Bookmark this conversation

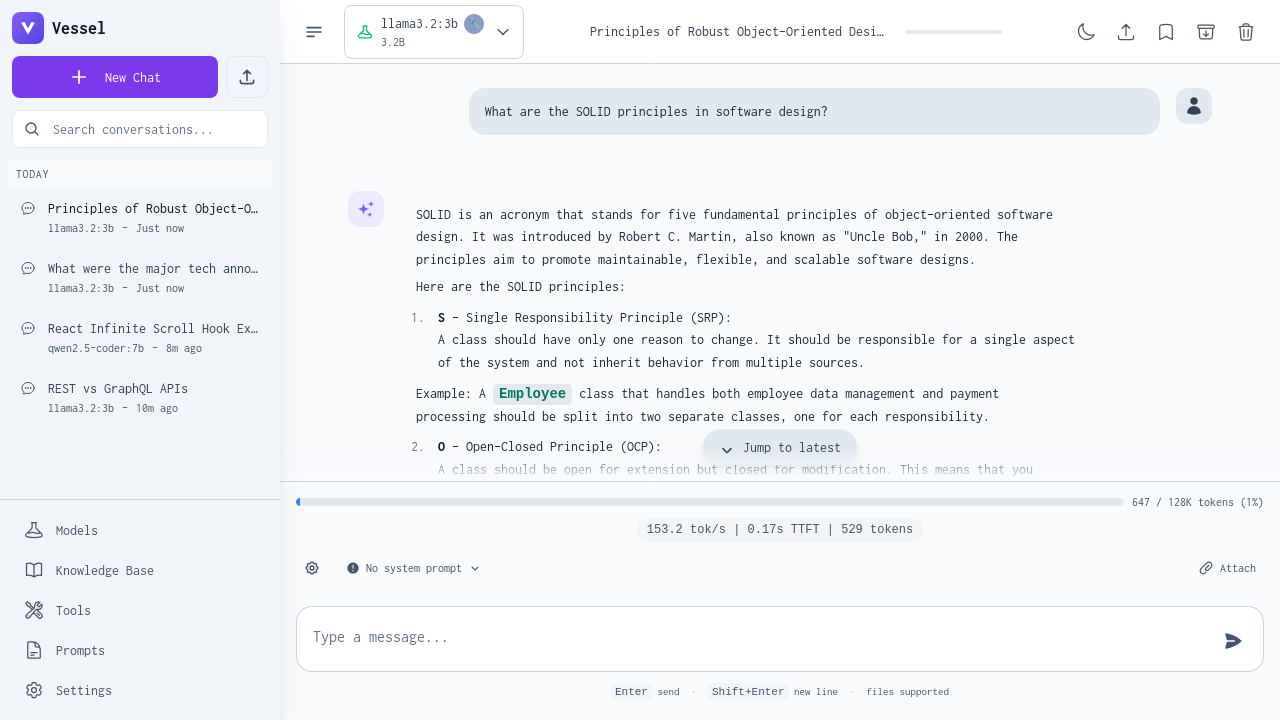coord(1166,32)
